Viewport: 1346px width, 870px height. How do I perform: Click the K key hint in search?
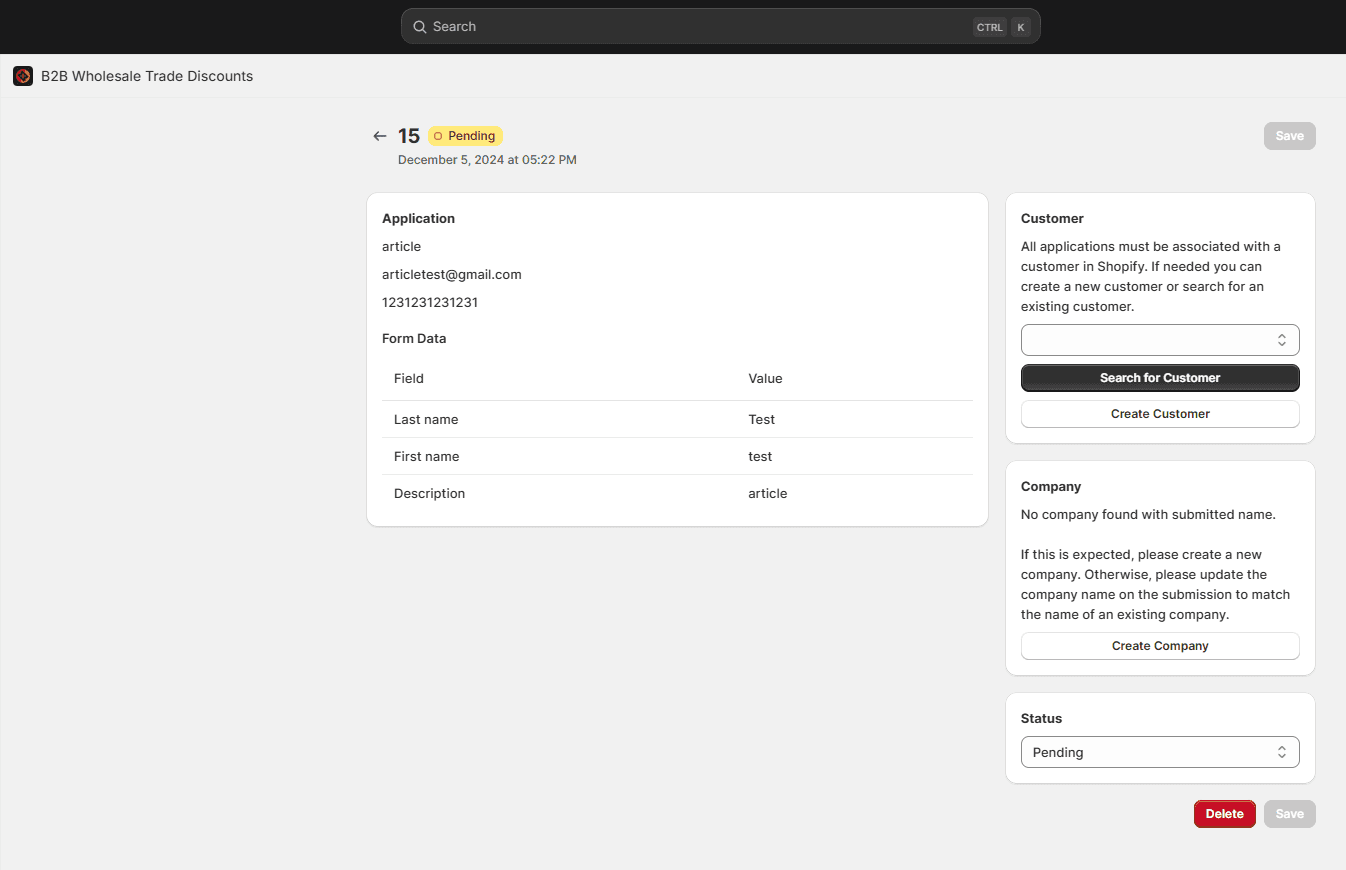pos(1021,27)
